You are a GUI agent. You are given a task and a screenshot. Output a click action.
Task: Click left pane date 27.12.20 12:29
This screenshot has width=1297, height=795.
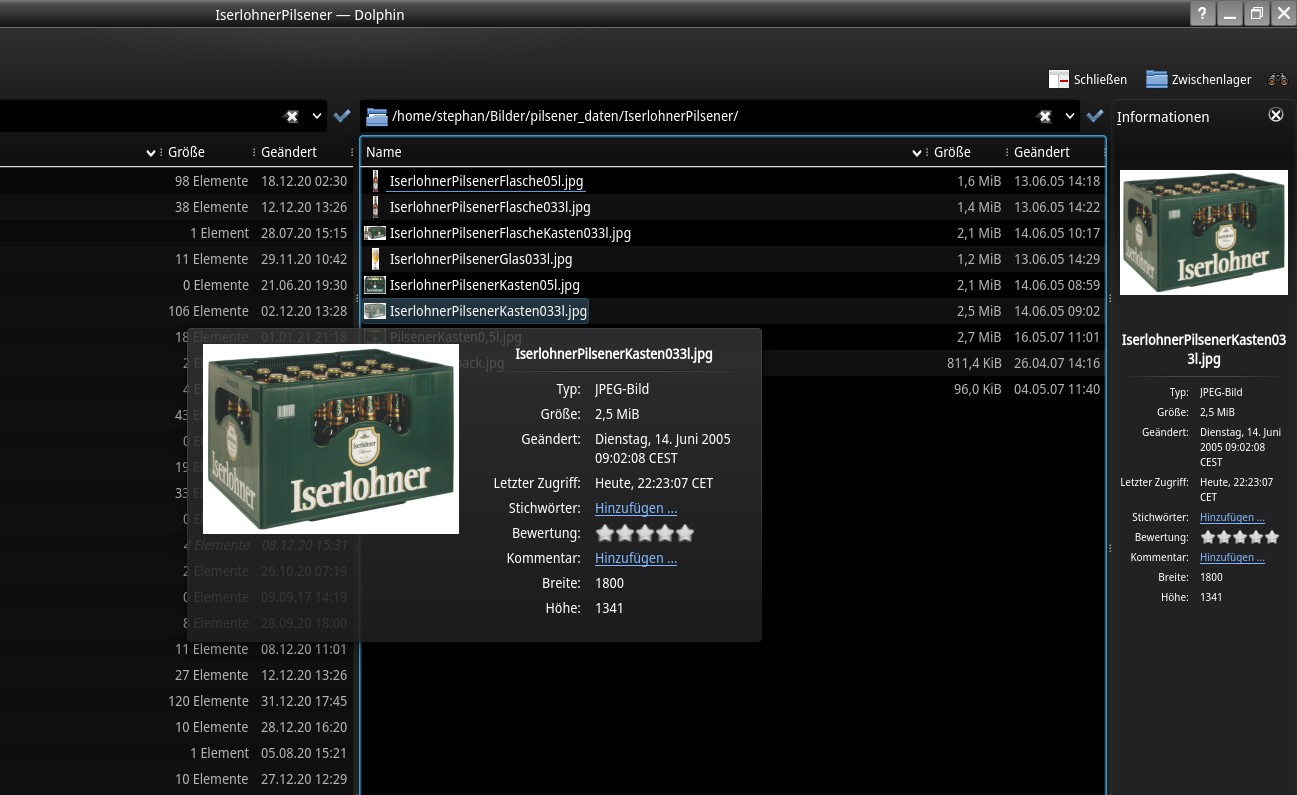click(304, 779)
